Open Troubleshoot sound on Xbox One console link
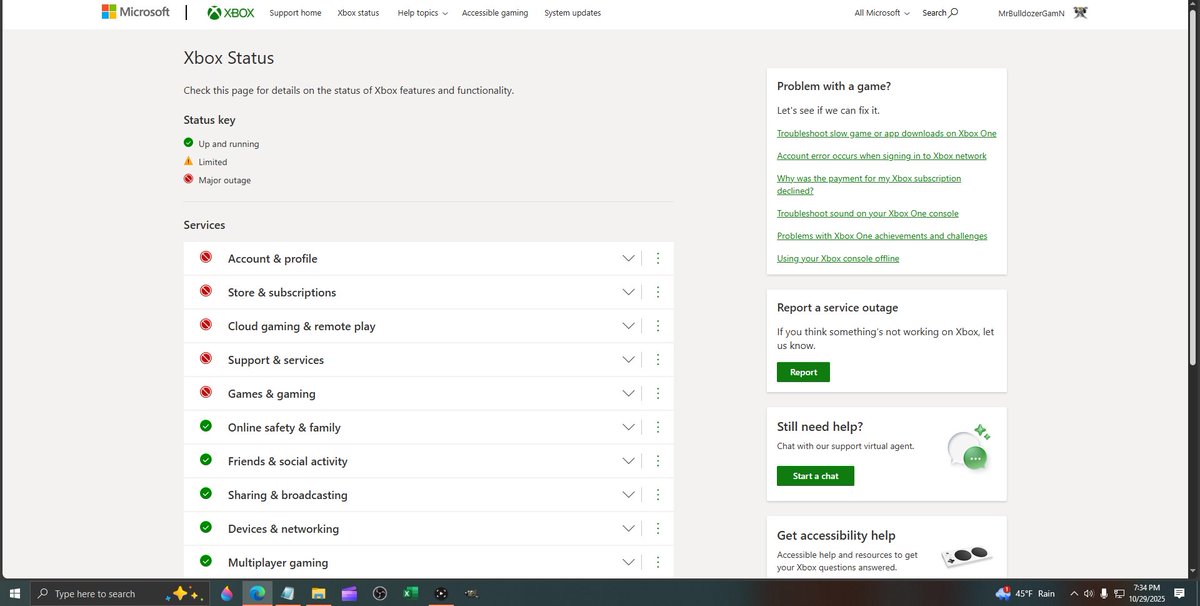This screenshot has width=1200, height=606. pyautogui.click(x=868, y=213)
